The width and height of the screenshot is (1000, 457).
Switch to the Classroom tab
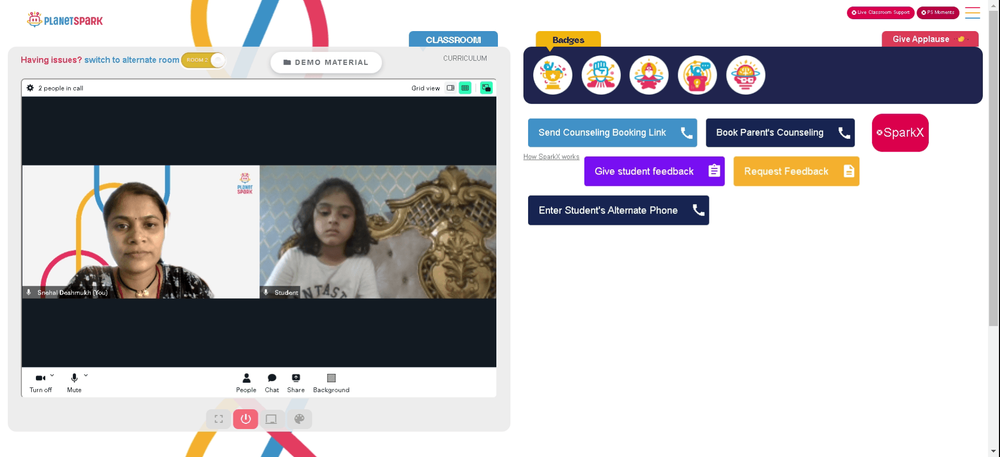coord(453,40)
